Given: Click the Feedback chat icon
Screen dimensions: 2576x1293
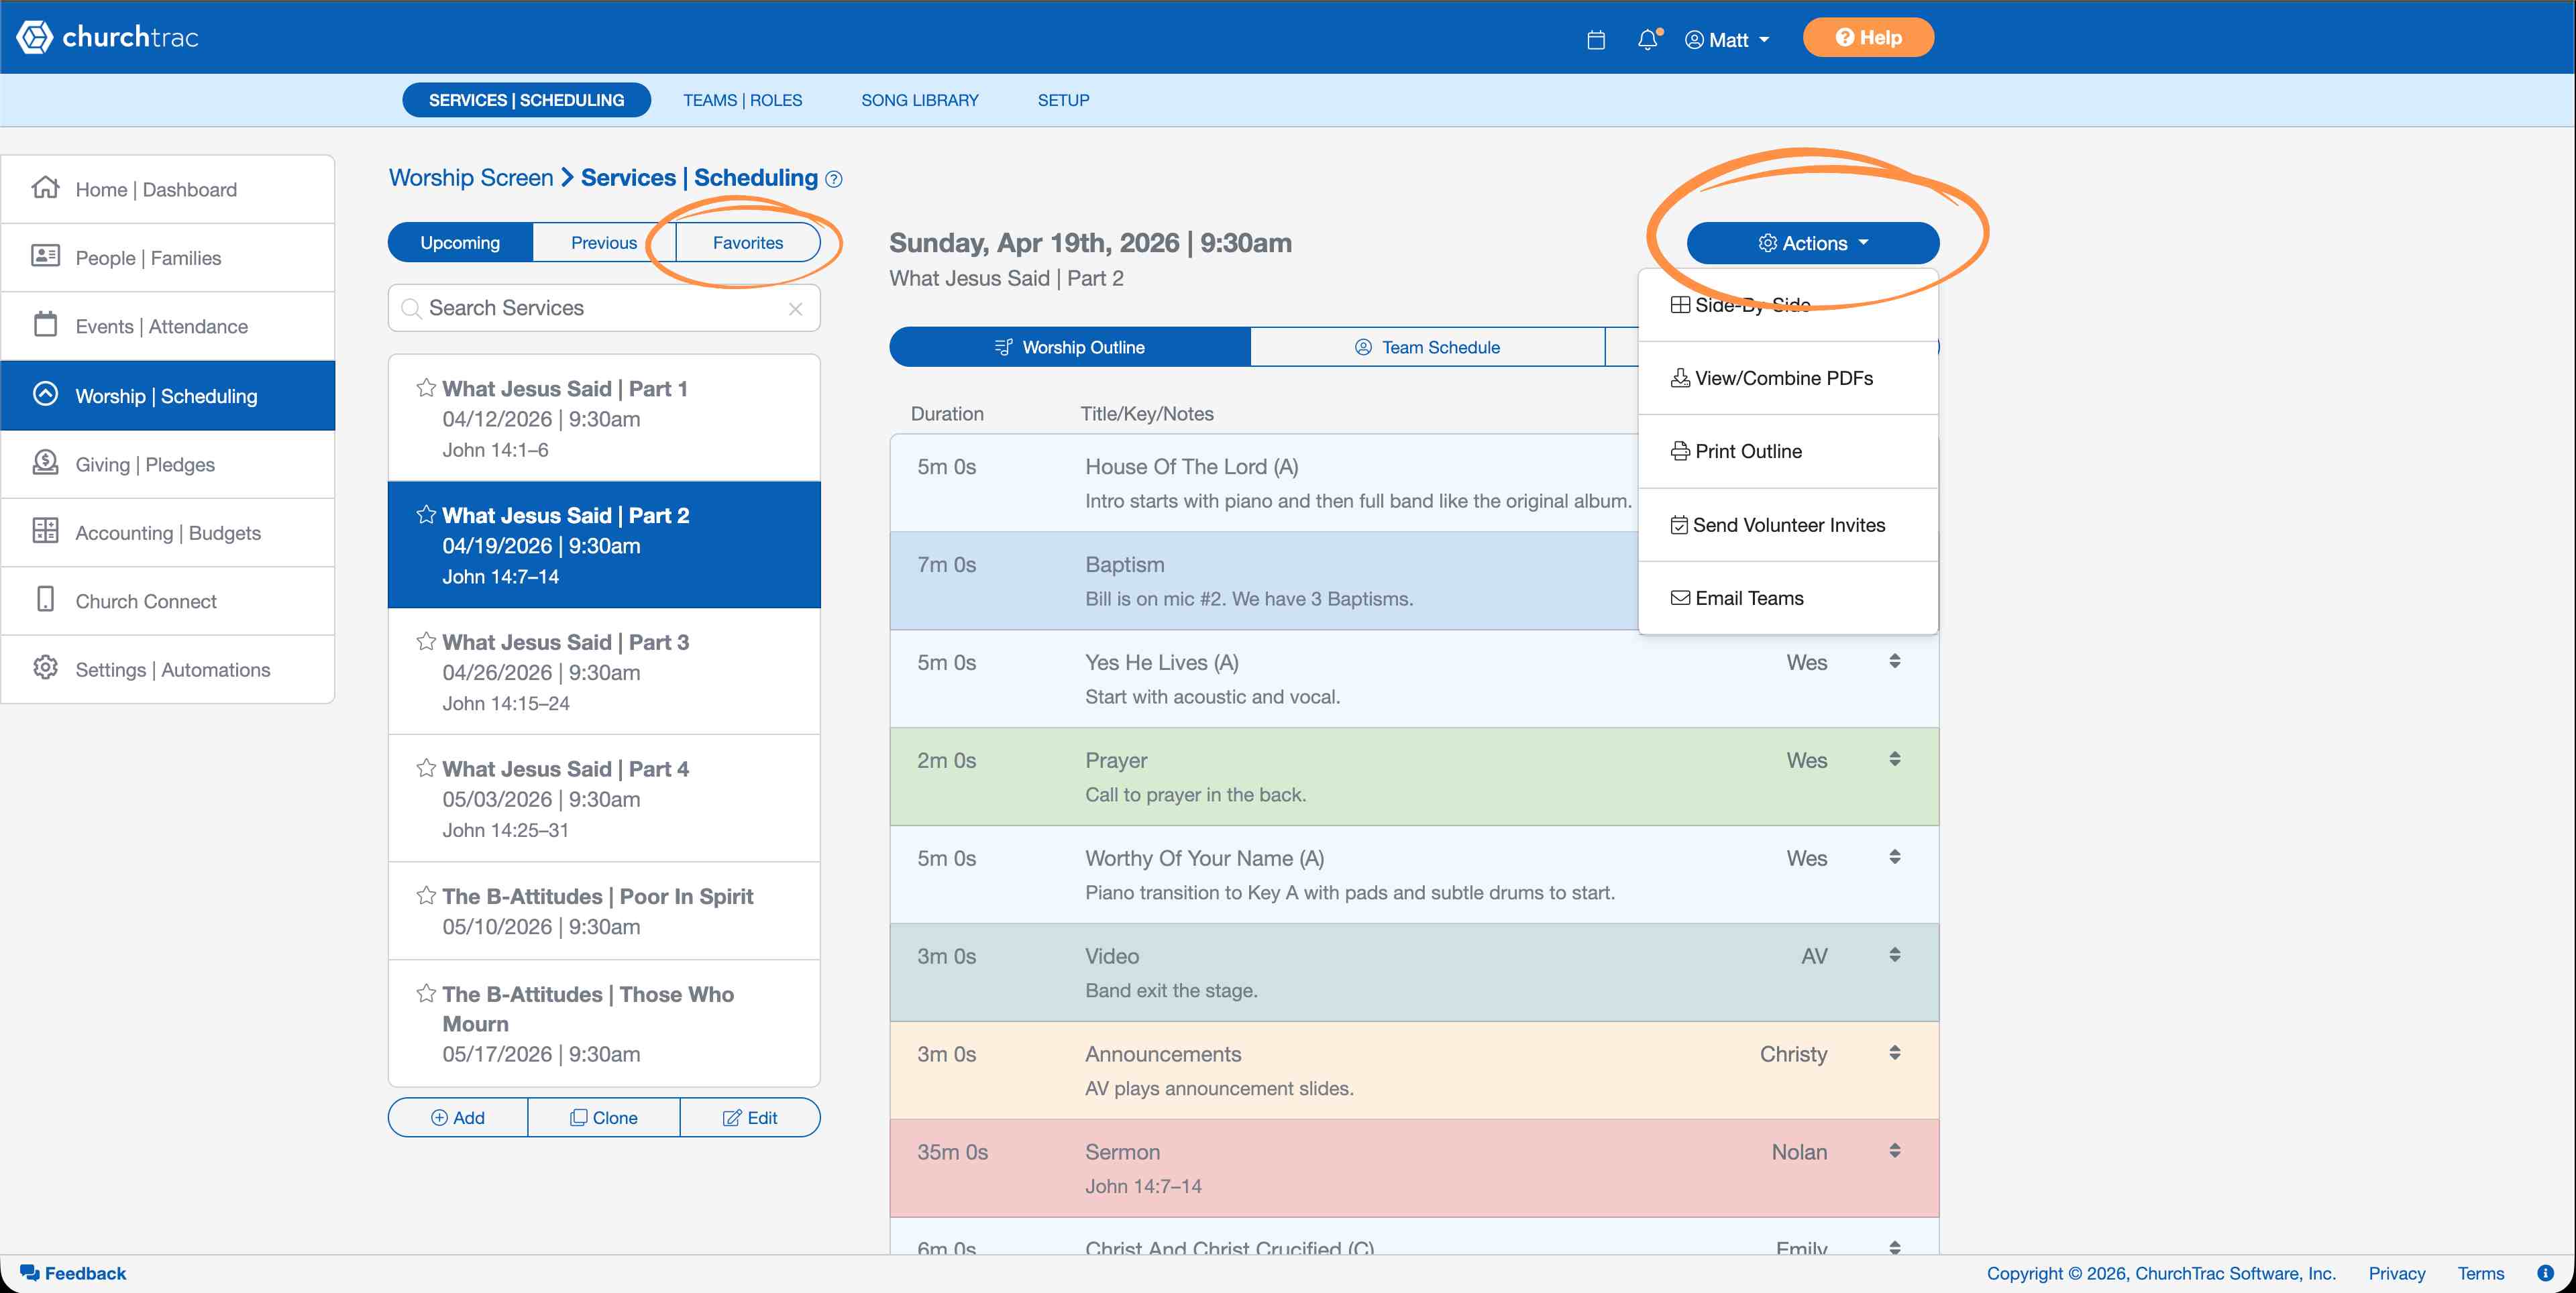Looking at the screenshot, I should point(30,1273).
